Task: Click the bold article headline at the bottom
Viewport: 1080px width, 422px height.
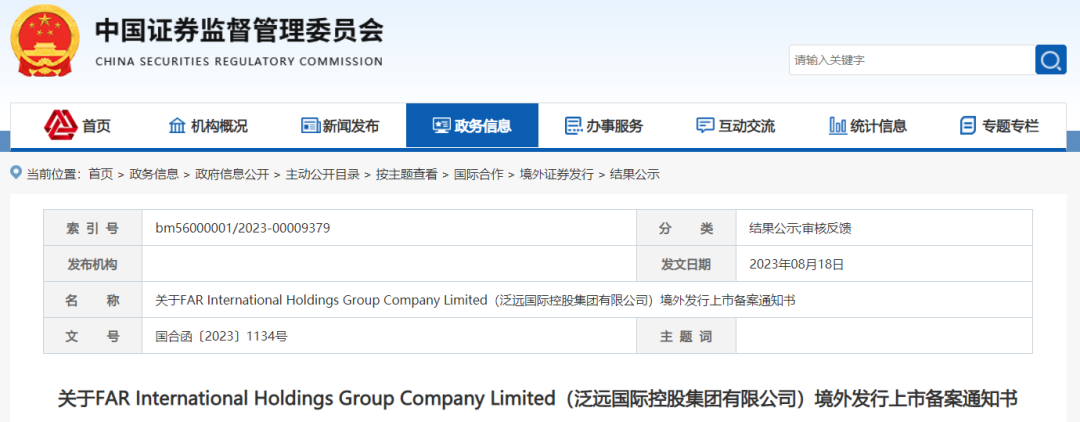Action: (x=538, y=399)
